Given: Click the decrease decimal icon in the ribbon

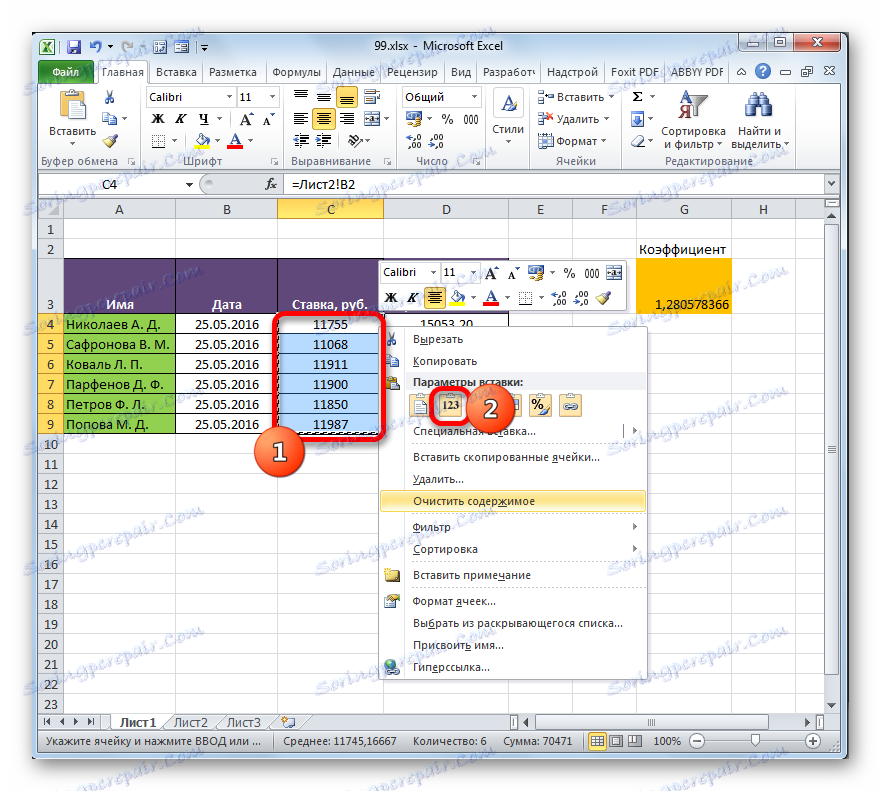Looking at the screenshot, I should pyautogui.click(x=437, y=141).
